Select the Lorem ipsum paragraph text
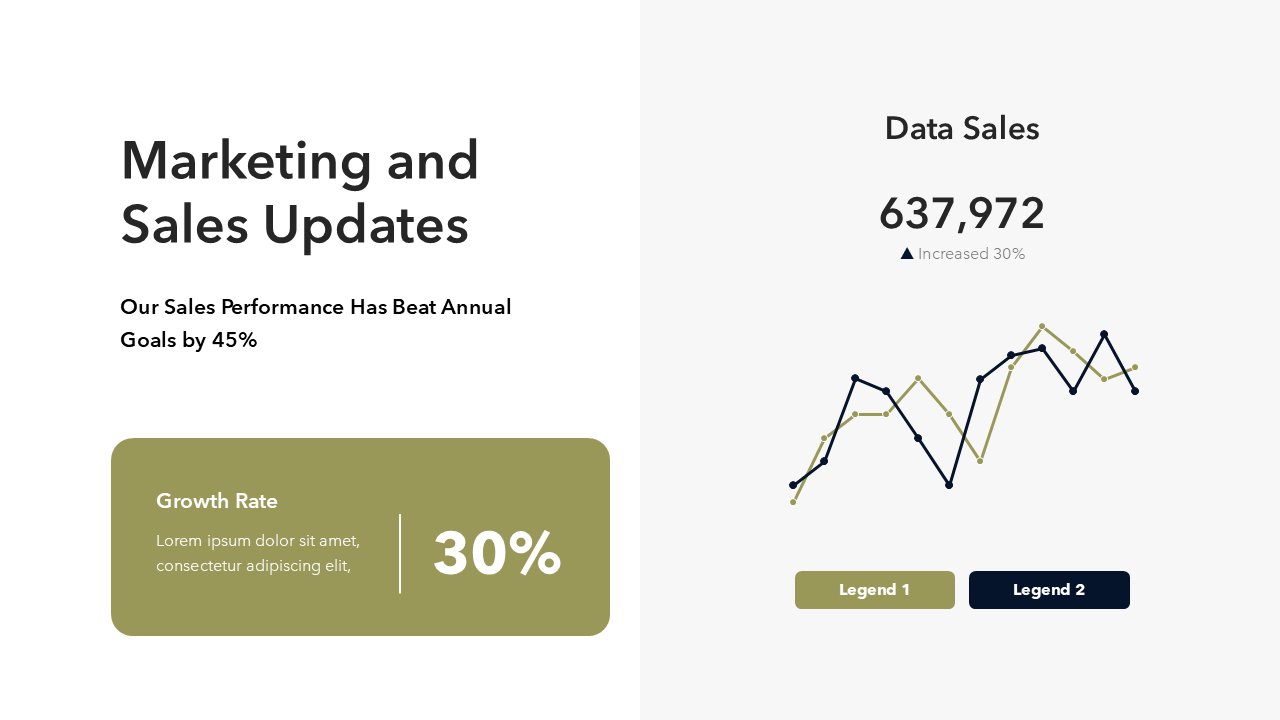Viewport: 1280px width, 720px height. [258, 553]
